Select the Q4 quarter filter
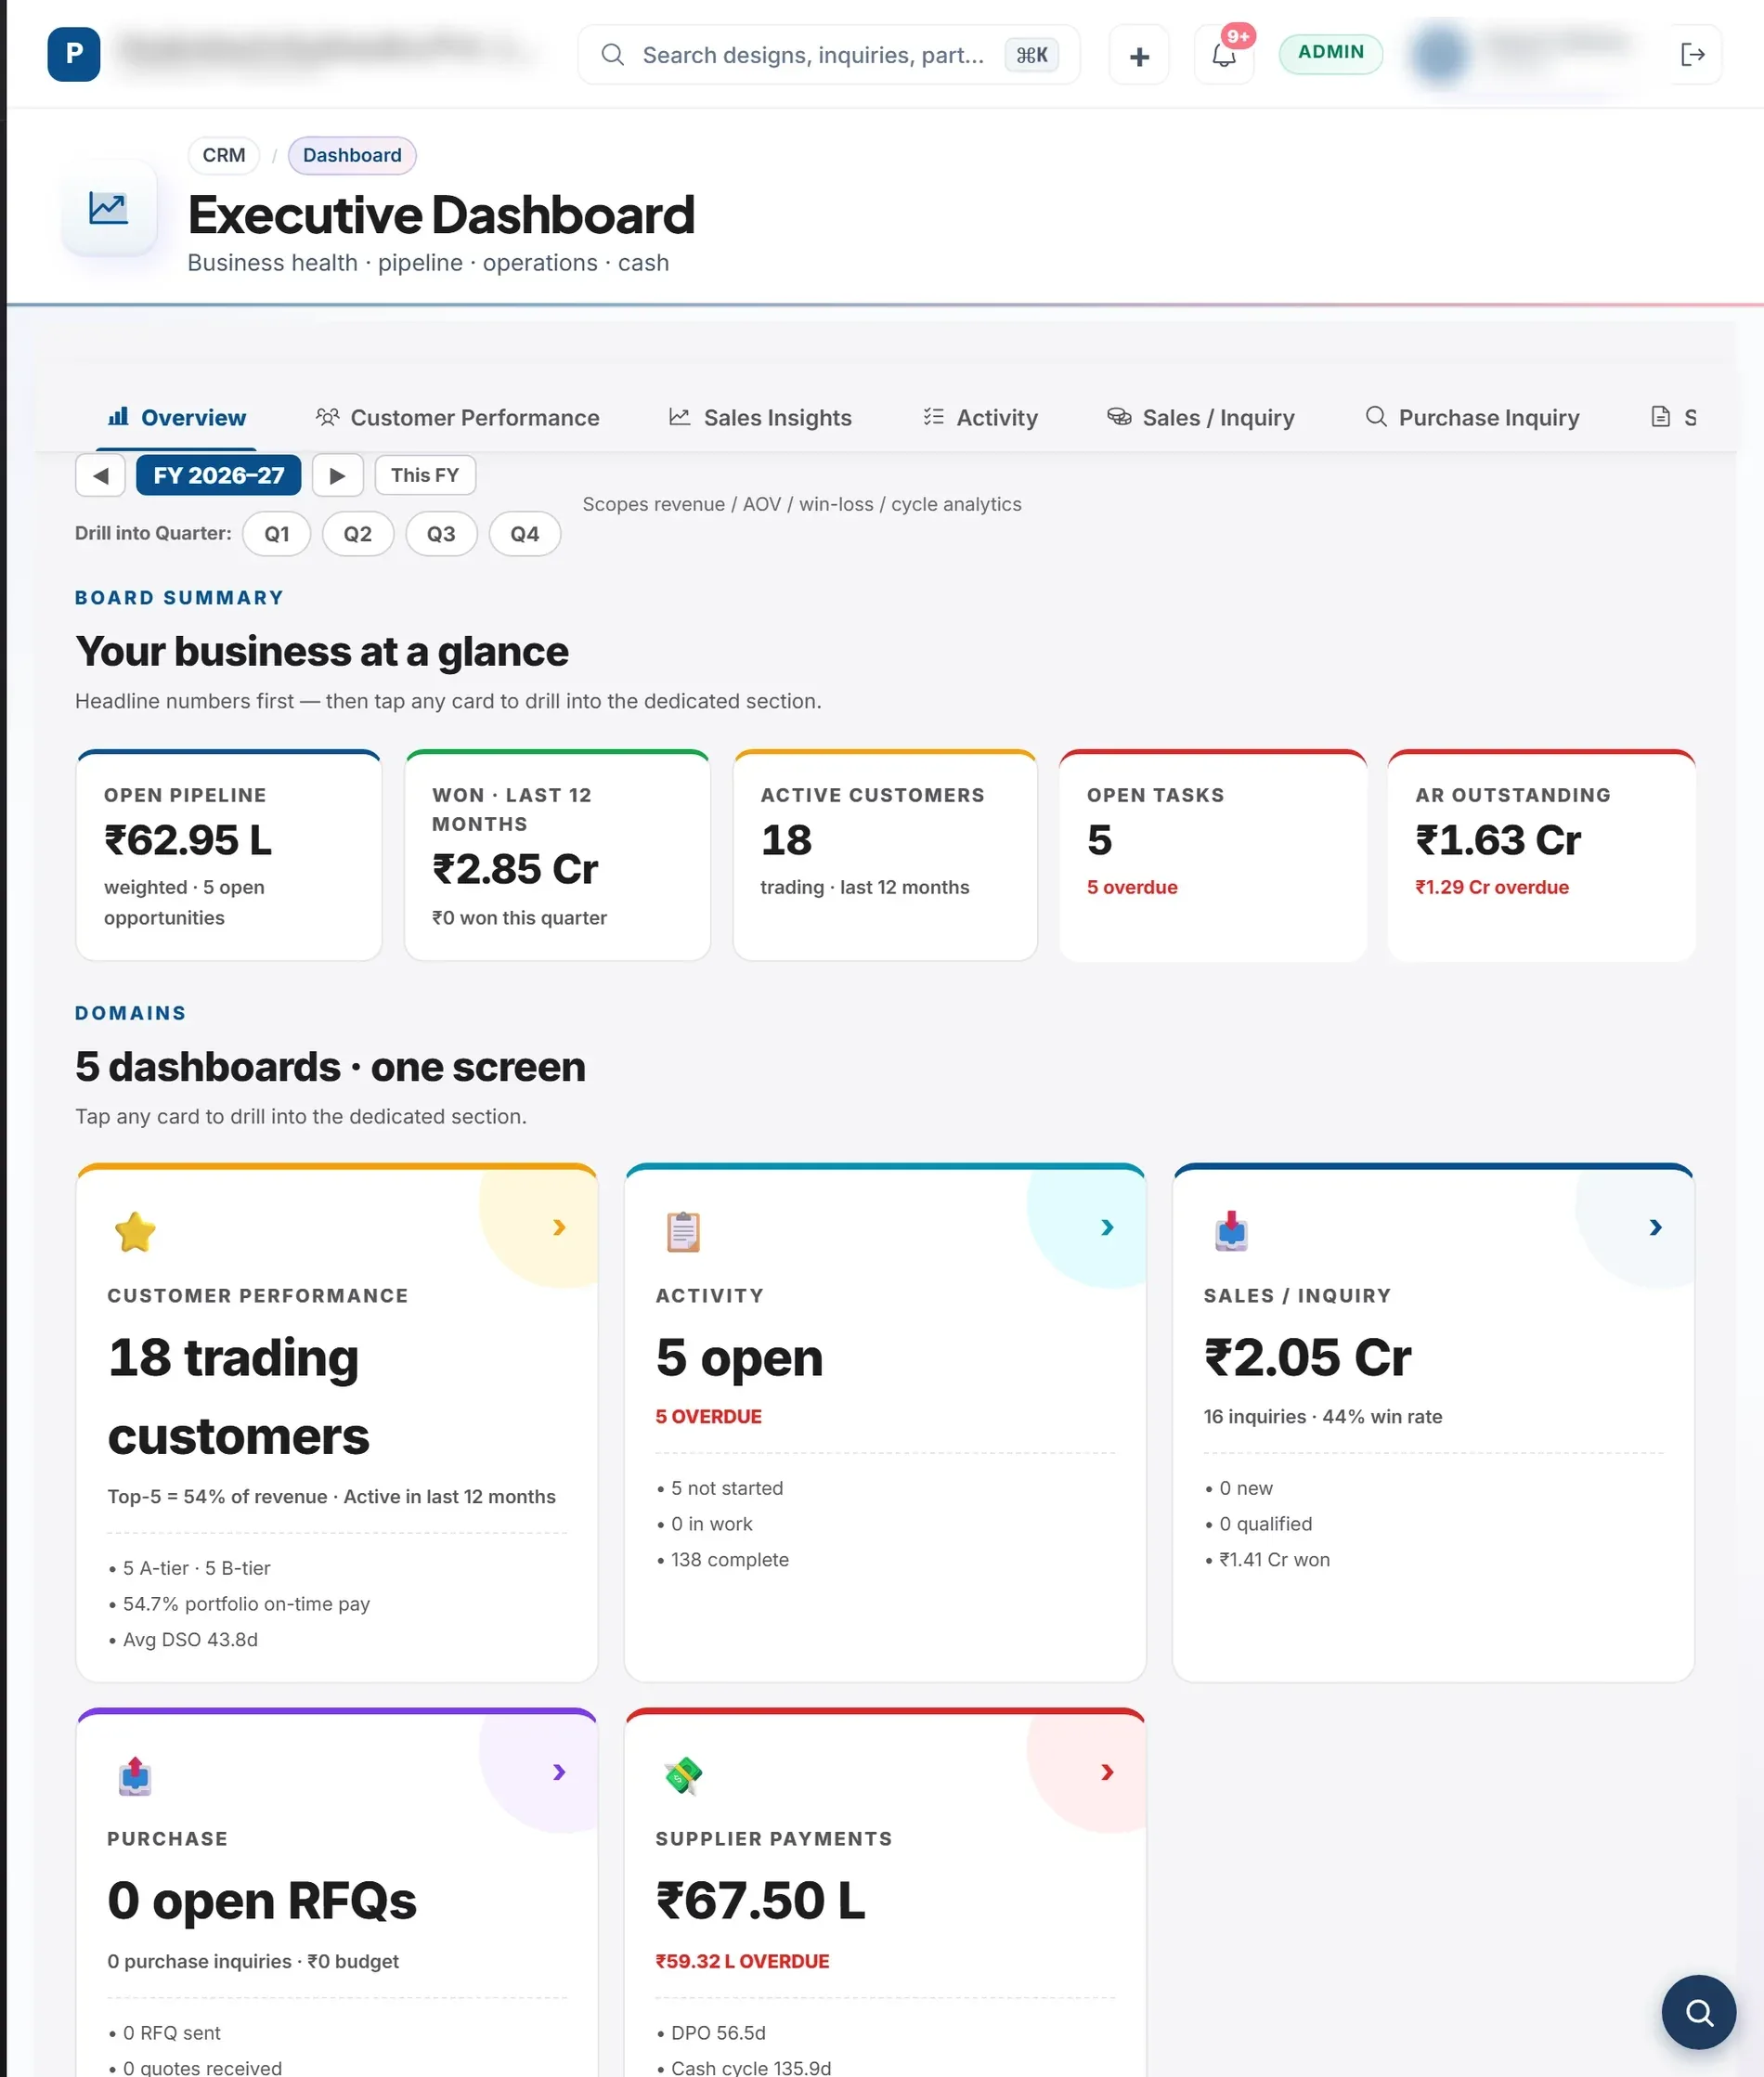The width and height of the screenshot is (1764, 2077). [524, 534]
